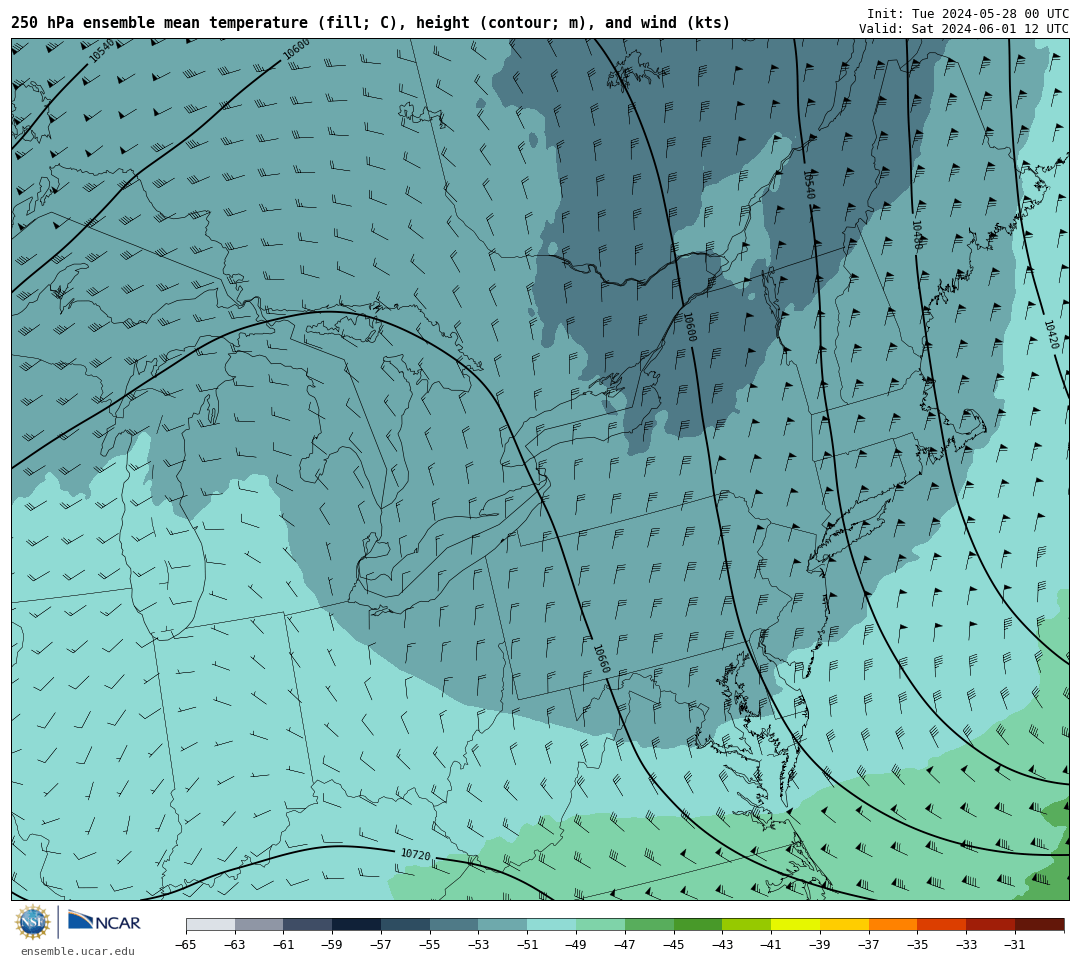The width and height of the screenshot is (1080, 963).
Task: Click the -37 colorbar tick label
Action: 869,945
